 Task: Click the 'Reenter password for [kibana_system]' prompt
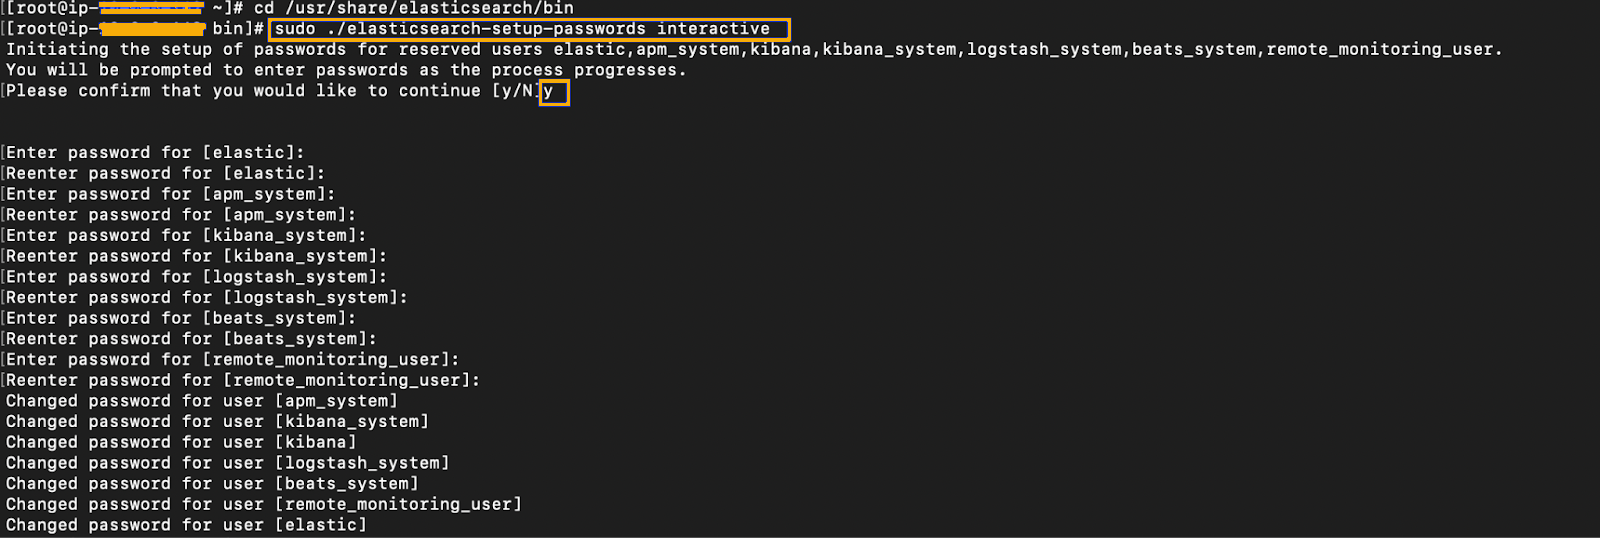[x=196, y=257]
